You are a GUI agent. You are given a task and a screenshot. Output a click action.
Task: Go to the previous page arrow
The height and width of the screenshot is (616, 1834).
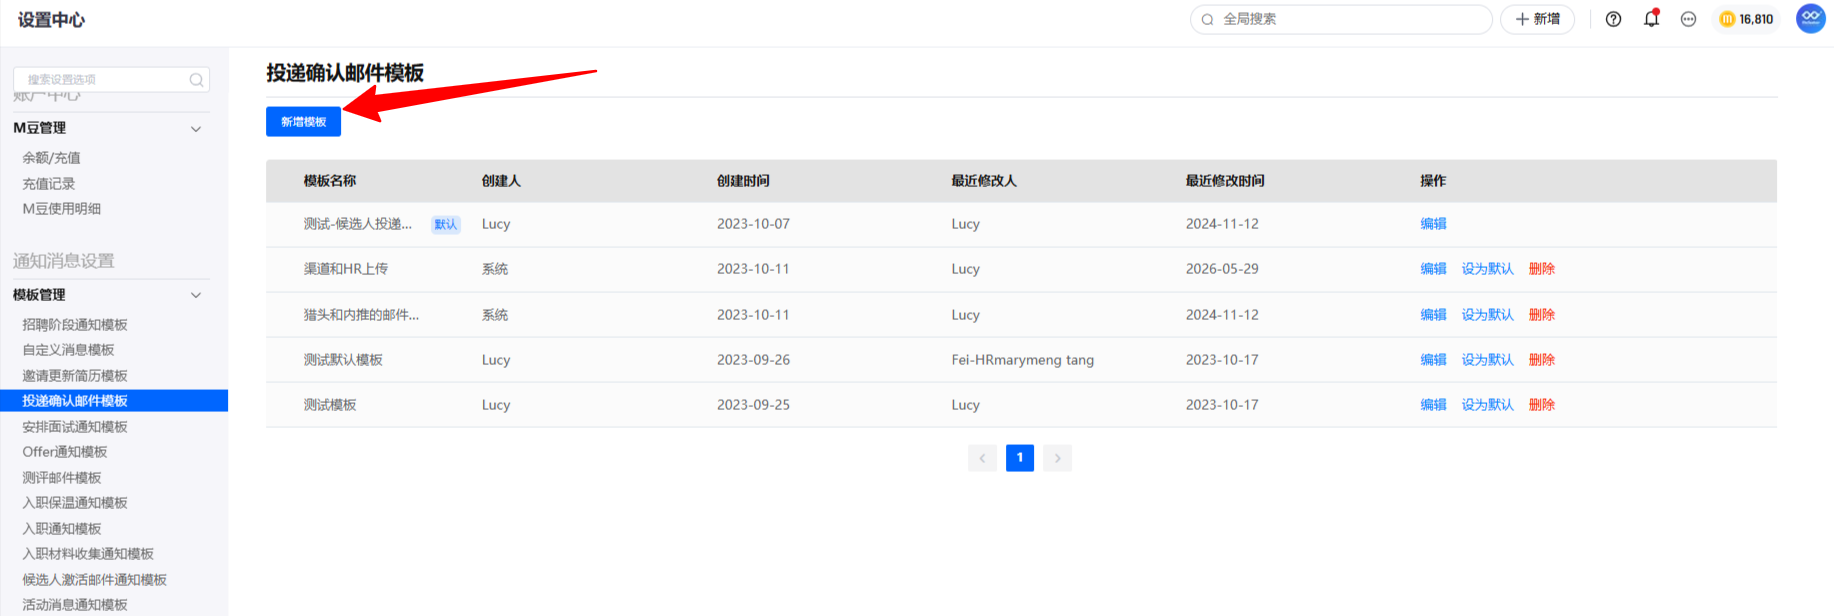point(982,458)
